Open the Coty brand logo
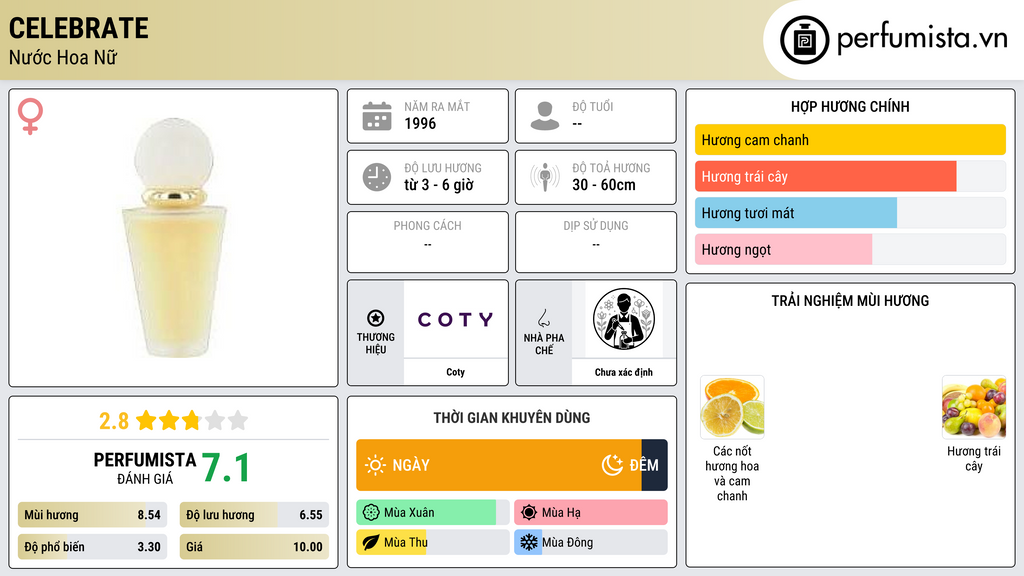Viewport: 1024px width, 576px height. click(456, 319)
